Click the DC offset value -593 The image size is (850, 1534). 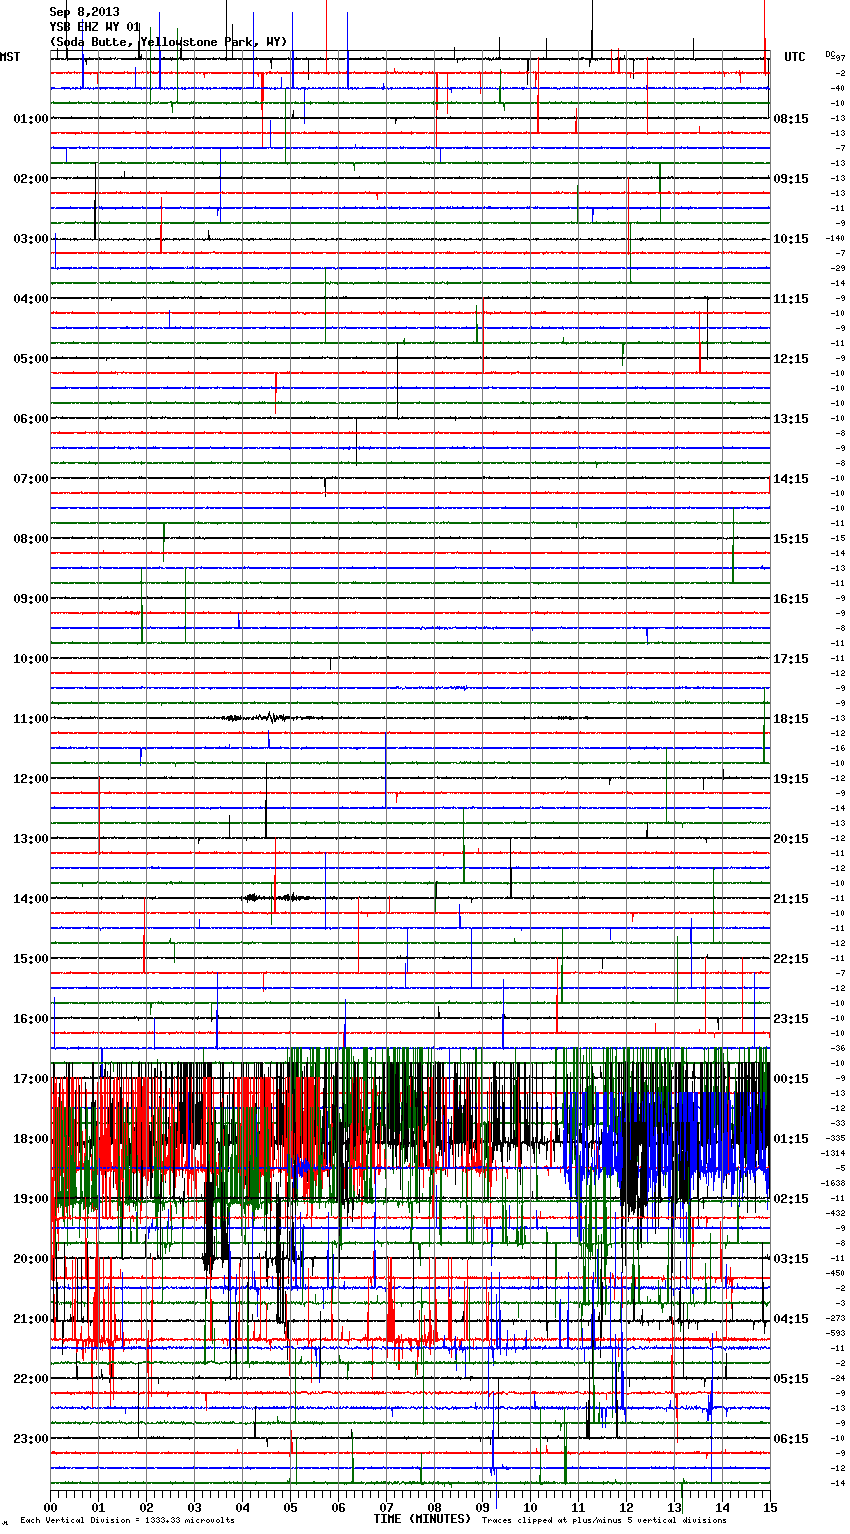tap(836, 1333)
